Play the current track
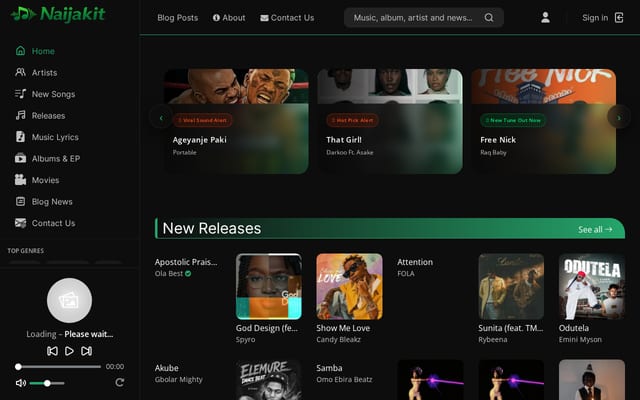640x400 pixels. [x=69, y=351]
